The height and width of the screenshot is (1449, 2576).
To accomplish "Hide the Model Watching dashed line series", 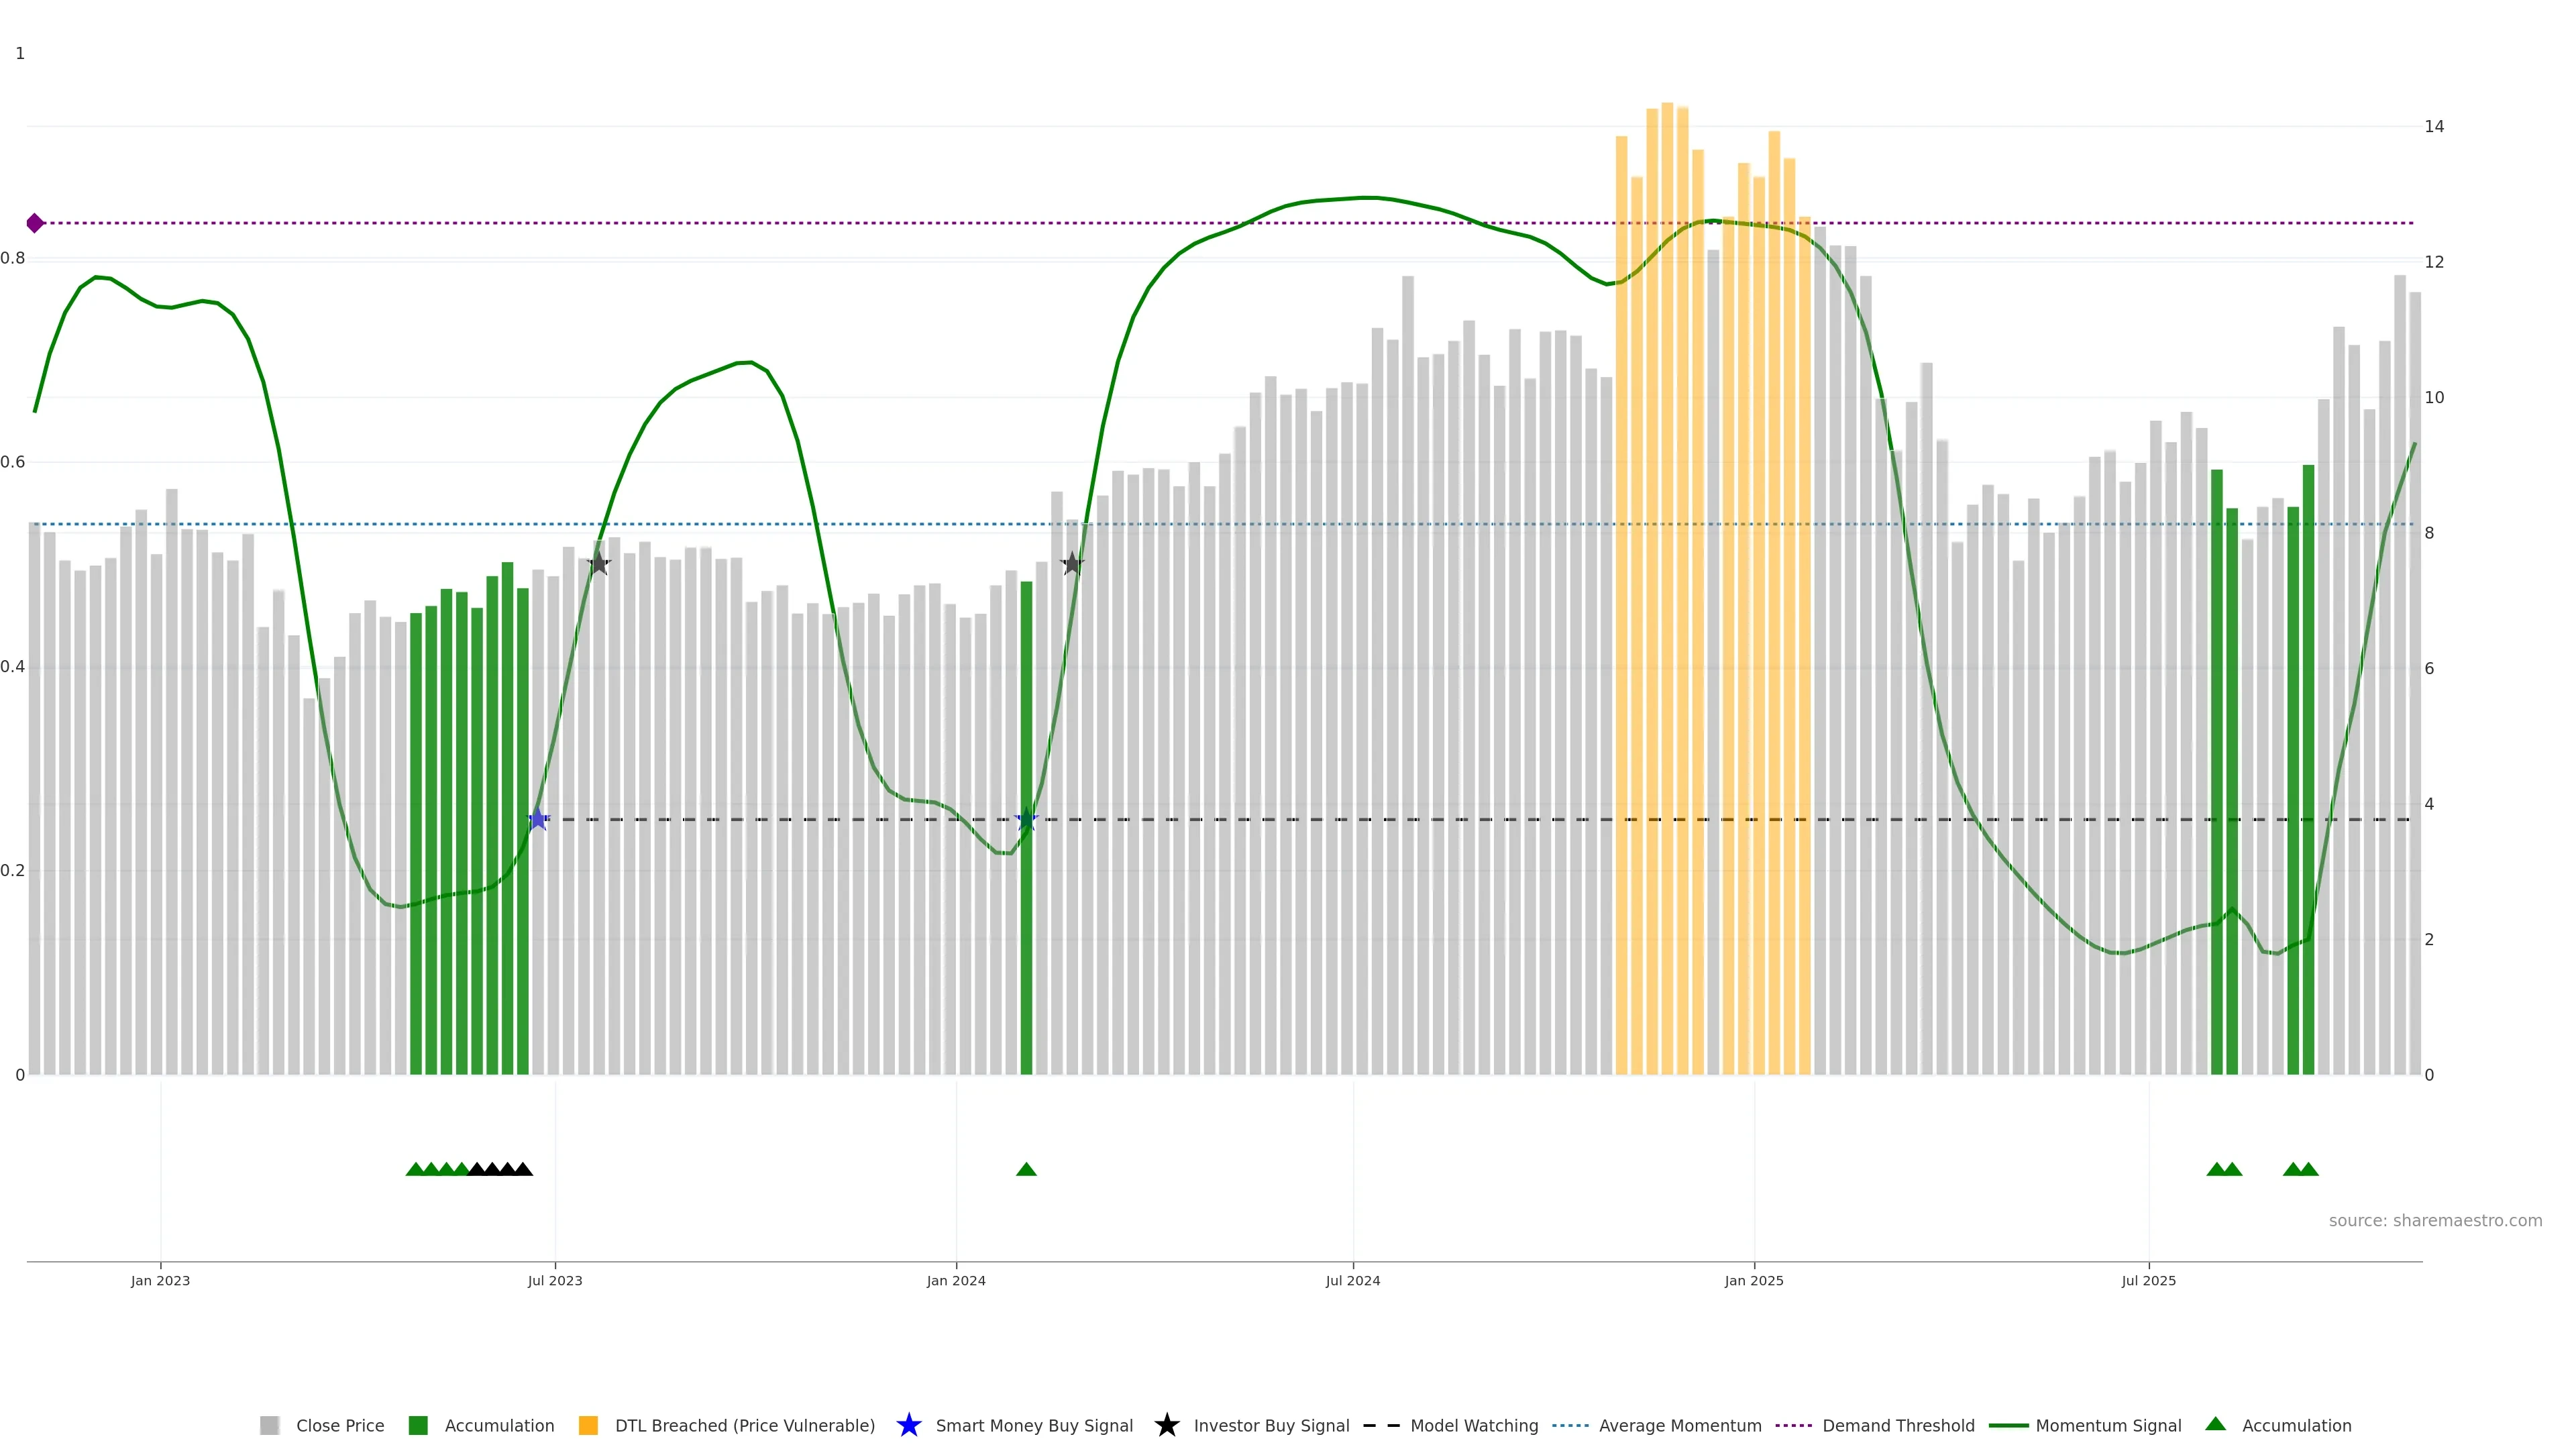I will [1473, 1425].
